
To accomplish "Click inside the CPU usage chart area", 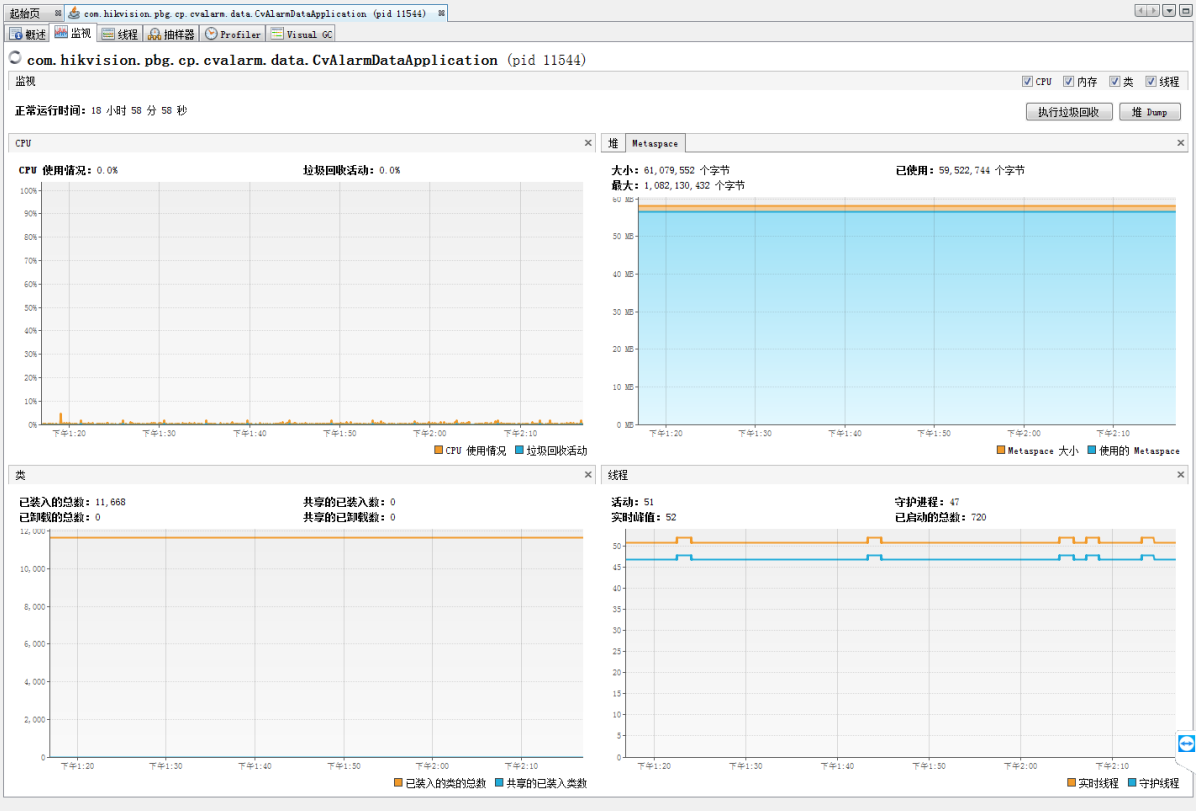I will [x=312, y=303].
